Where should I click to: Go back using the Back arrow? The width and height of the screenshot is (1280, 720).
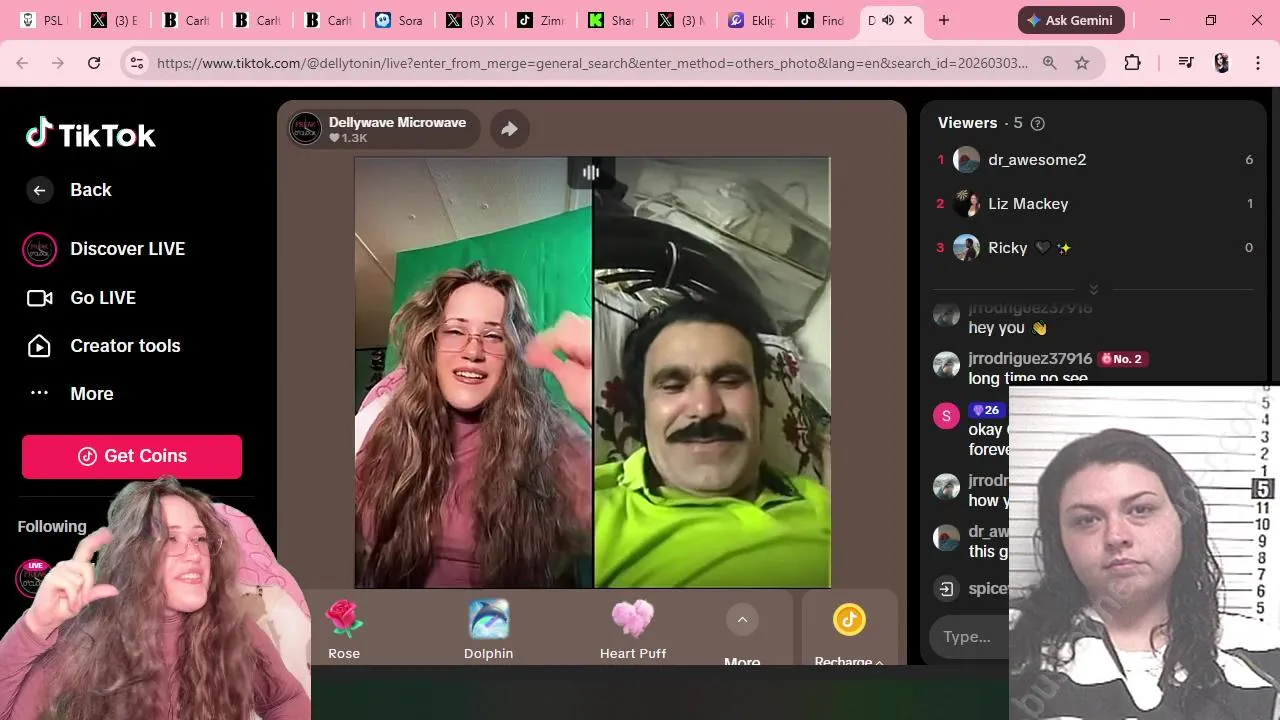[39, 190]
